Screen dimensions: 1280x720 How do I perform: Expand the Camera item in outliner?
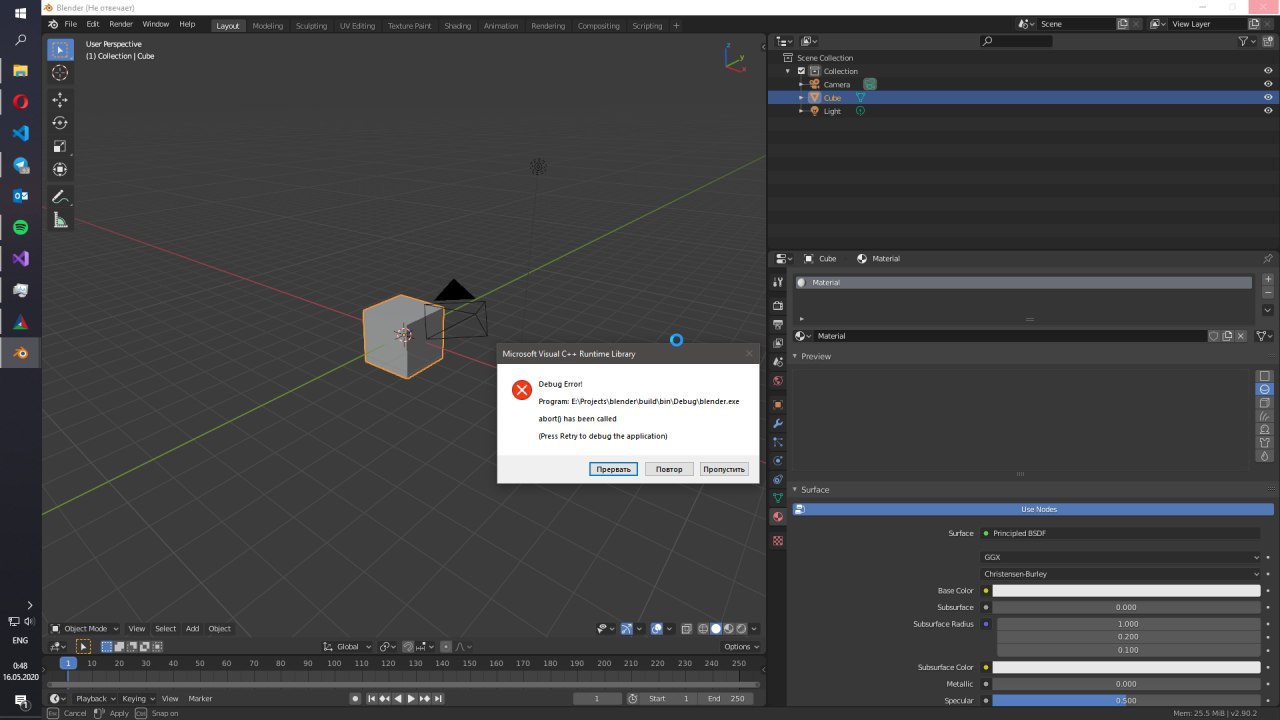[802, 84]
